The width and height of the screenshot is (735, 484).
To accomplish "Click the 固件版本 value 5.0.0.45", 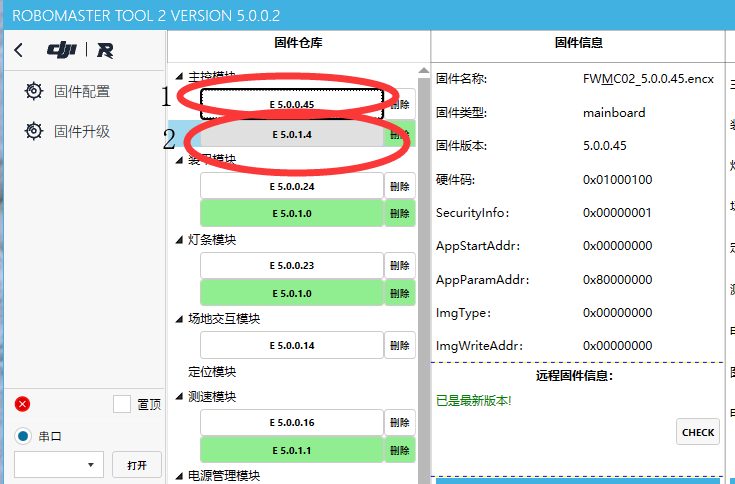I will click(x=605, y=146).
